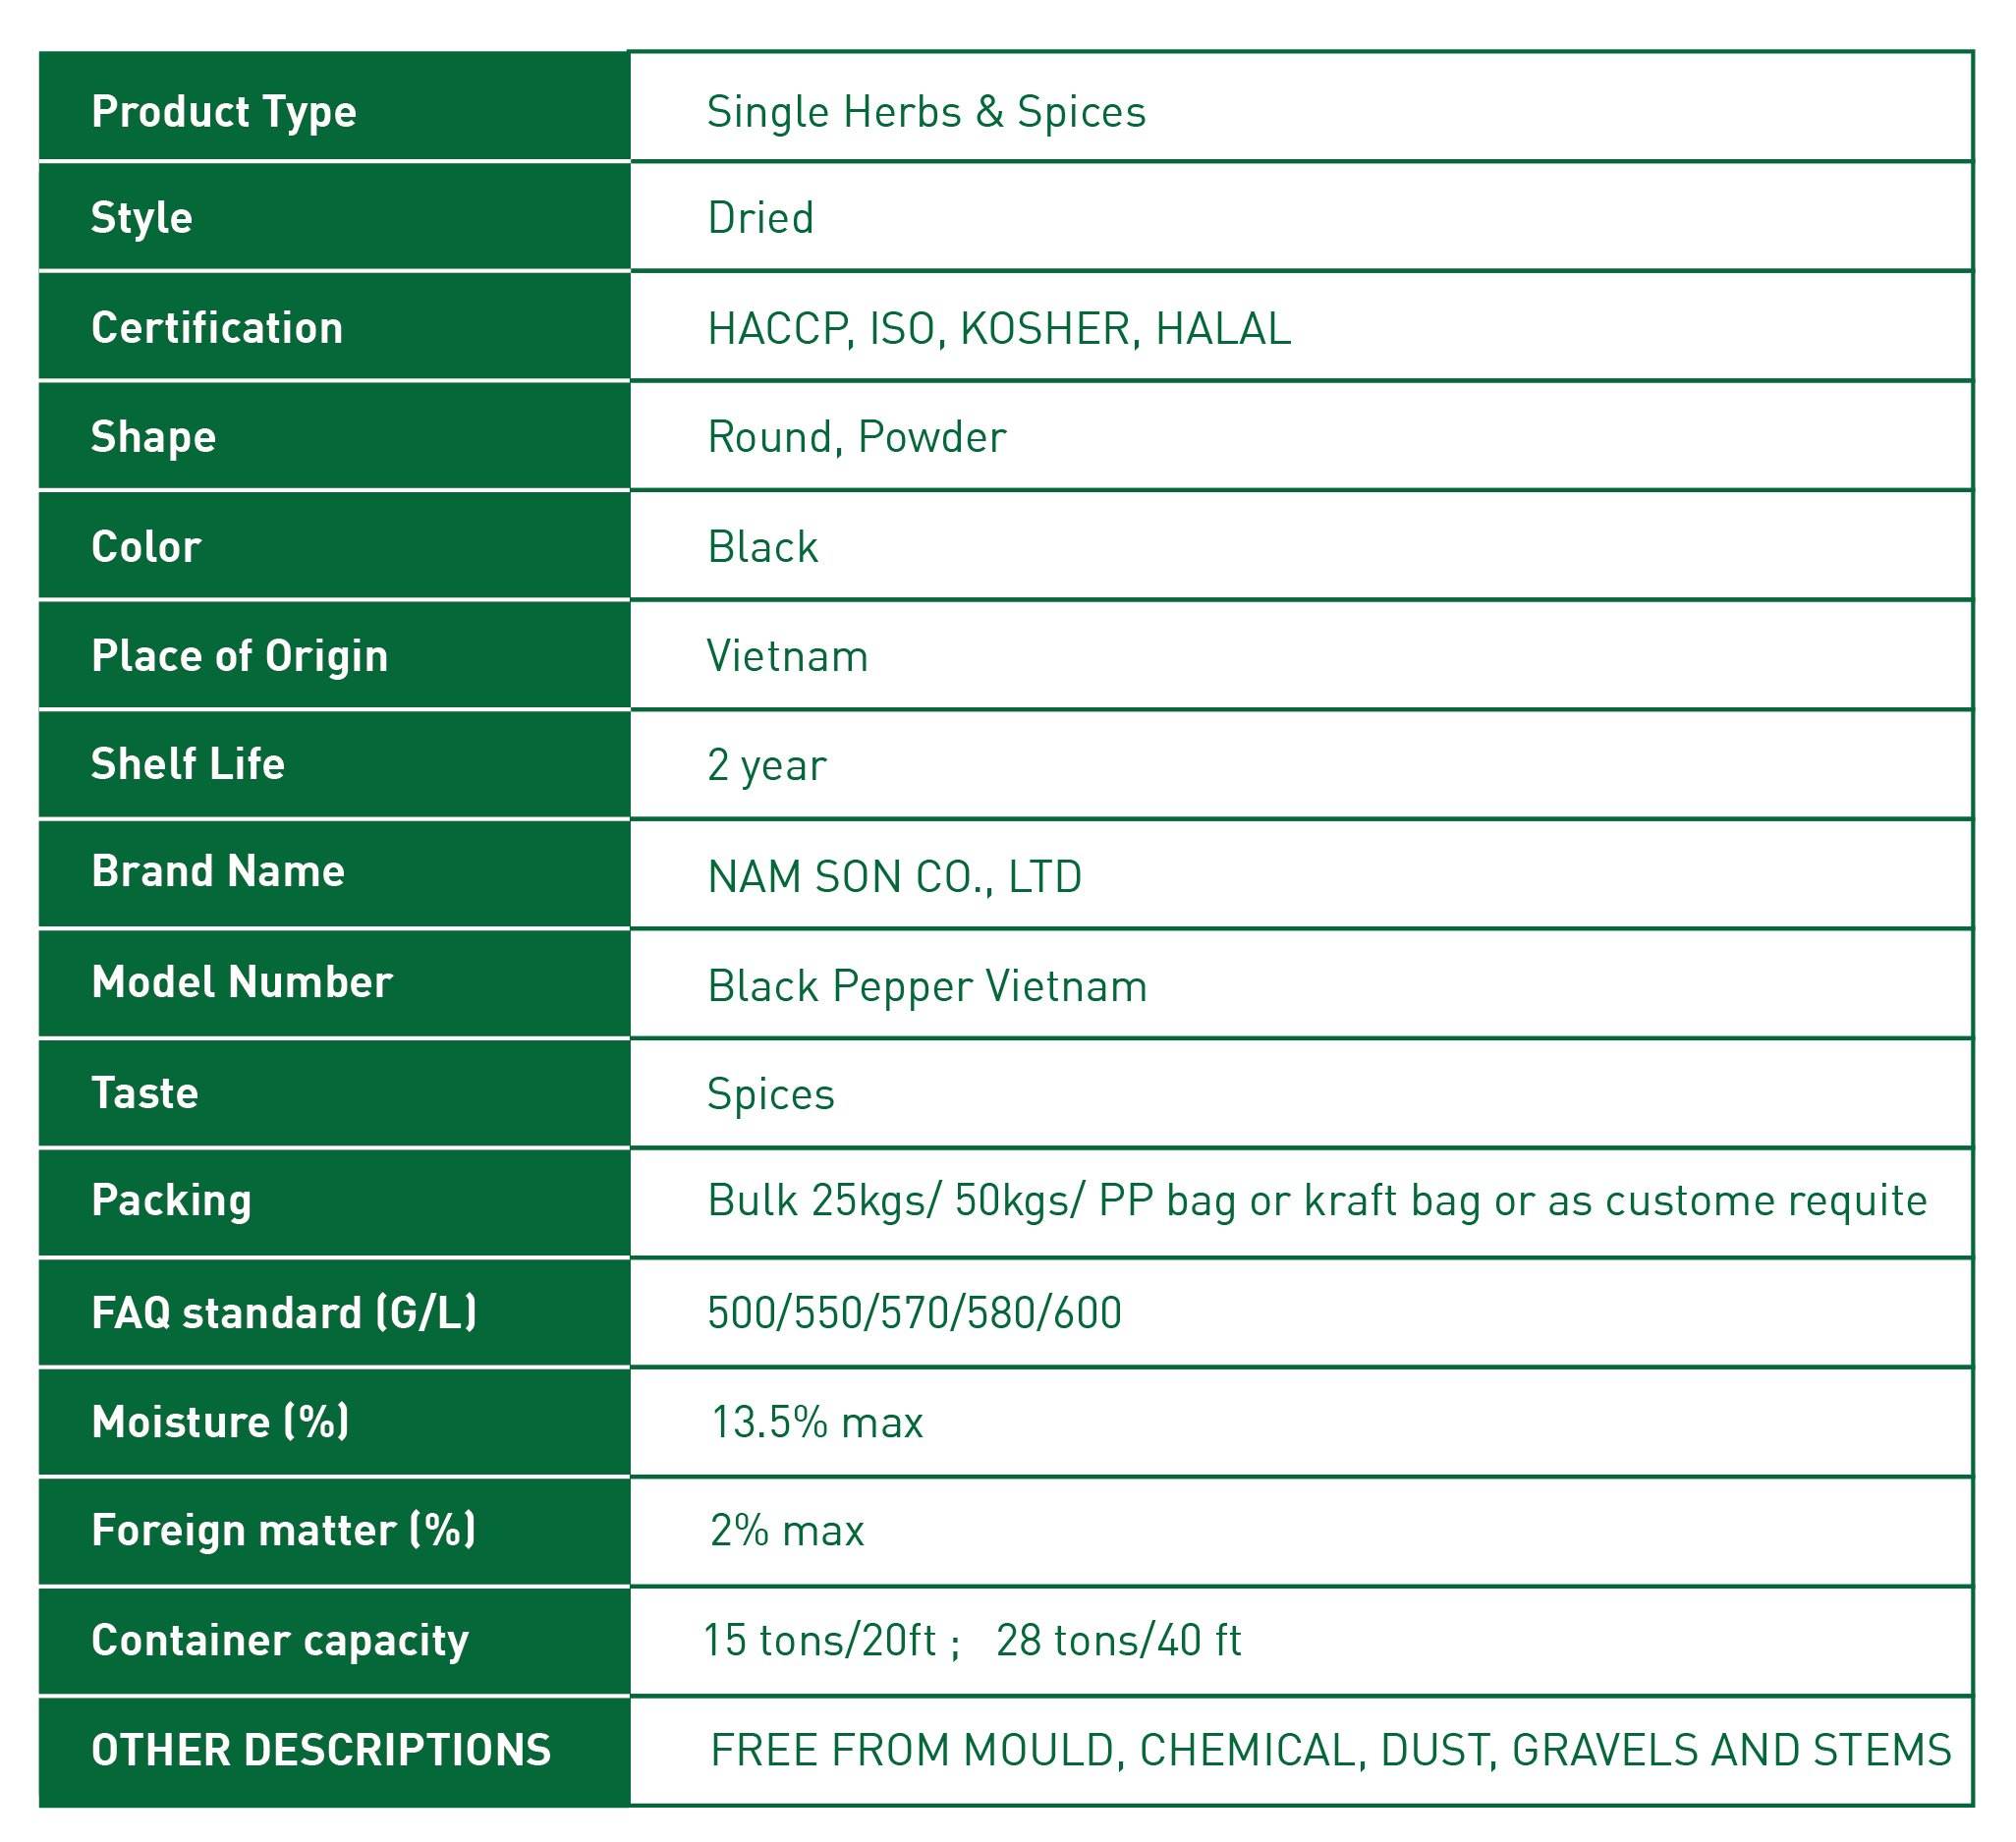This screenshot has width=2016, height=1842.
Task: Select the Vietnam origin value
Action: [x=788, y=656]
